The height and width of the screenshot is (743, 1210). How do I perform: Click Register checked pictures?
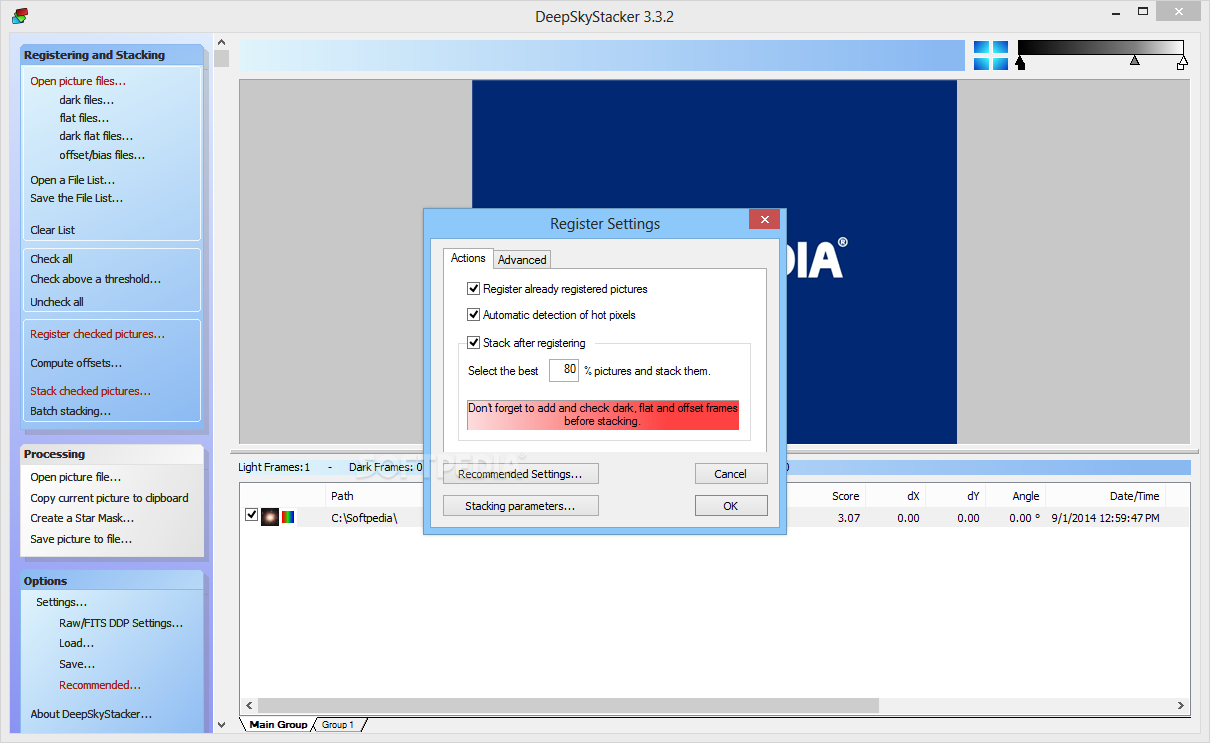click(x=97, y=334)
